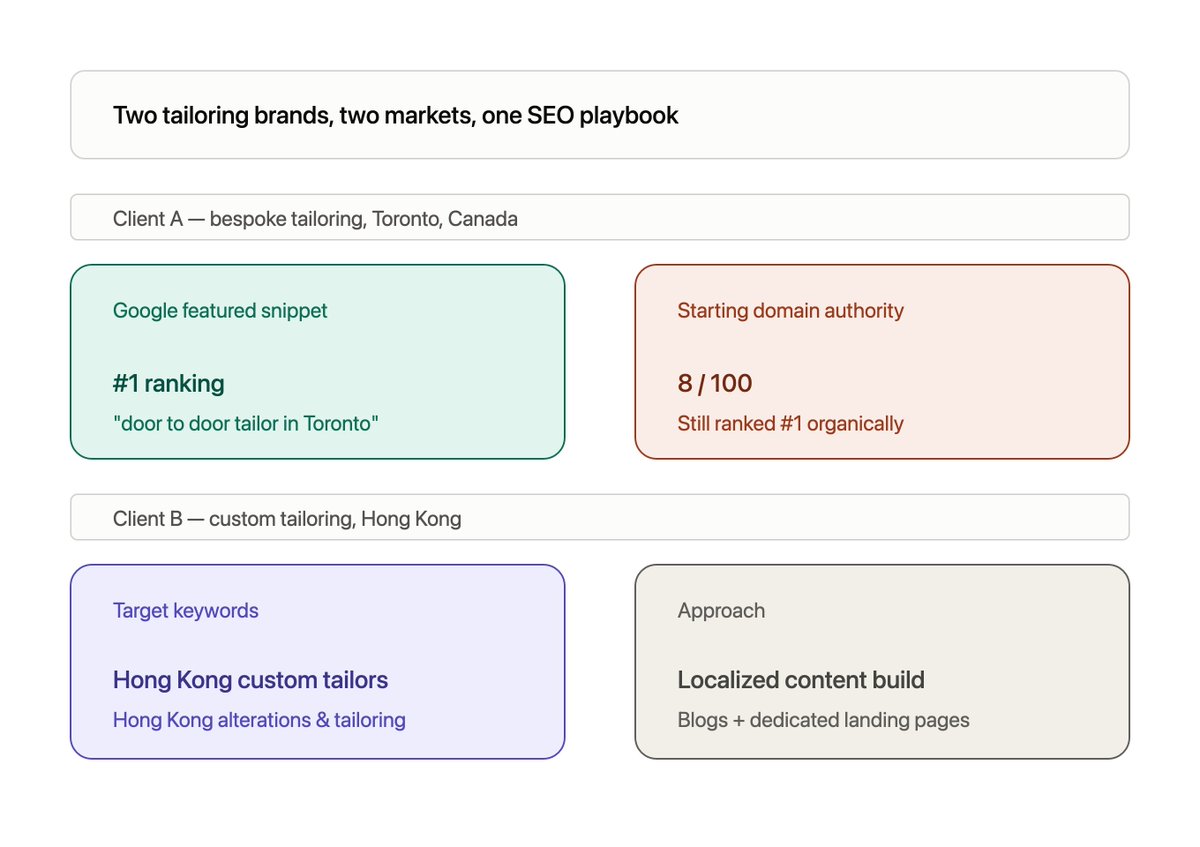Click the 'Hong Kong custom tailors' heading
The image size is (1200, 847).
coord(250,680)
